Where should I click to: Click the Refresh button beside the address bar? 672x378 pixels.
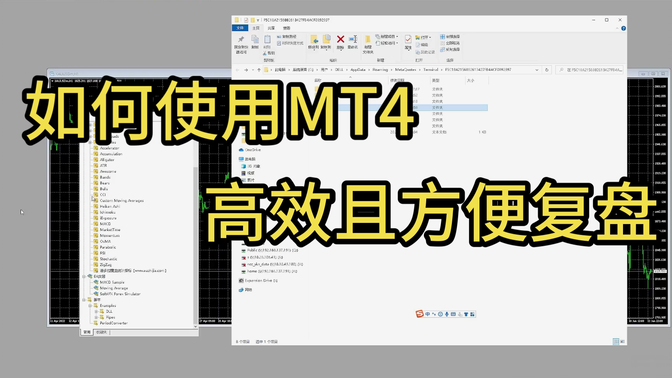point(547,69)
